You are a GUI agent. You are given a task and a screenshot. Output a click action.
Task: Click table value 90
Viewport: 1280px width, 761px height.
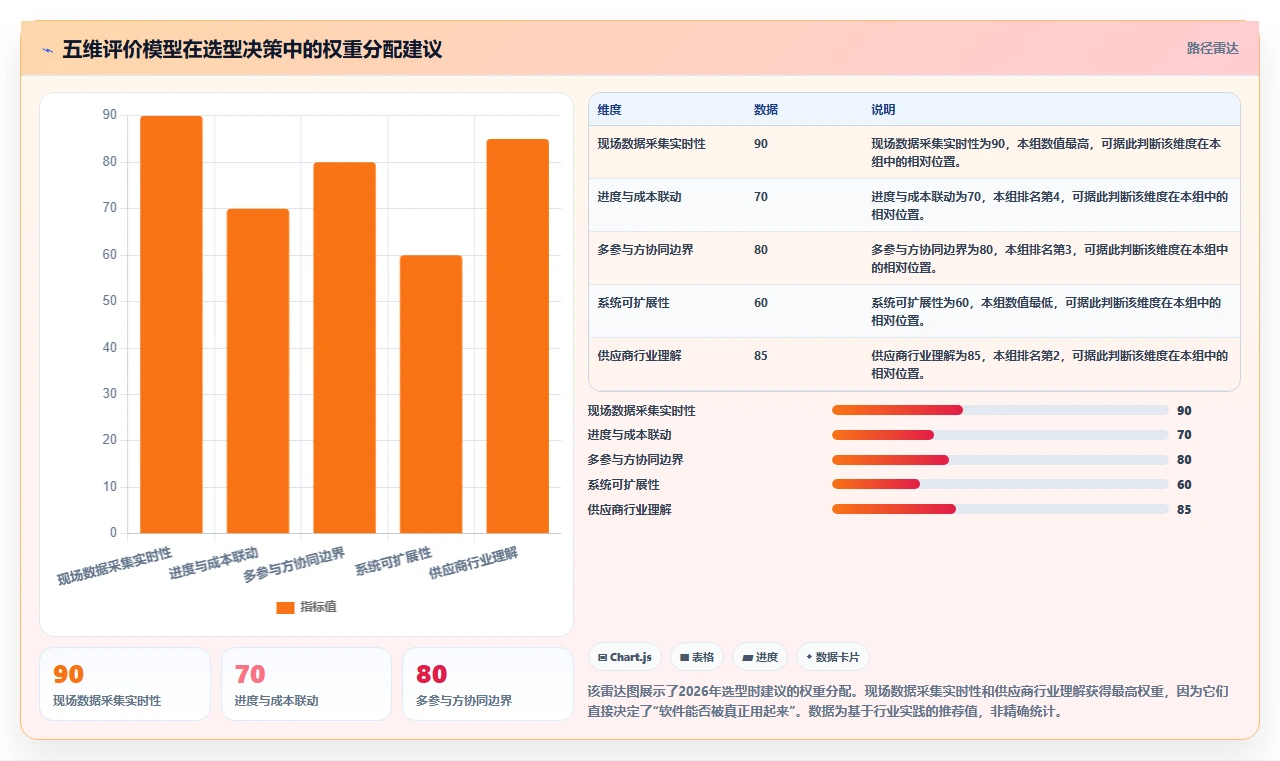click(761, 144)
